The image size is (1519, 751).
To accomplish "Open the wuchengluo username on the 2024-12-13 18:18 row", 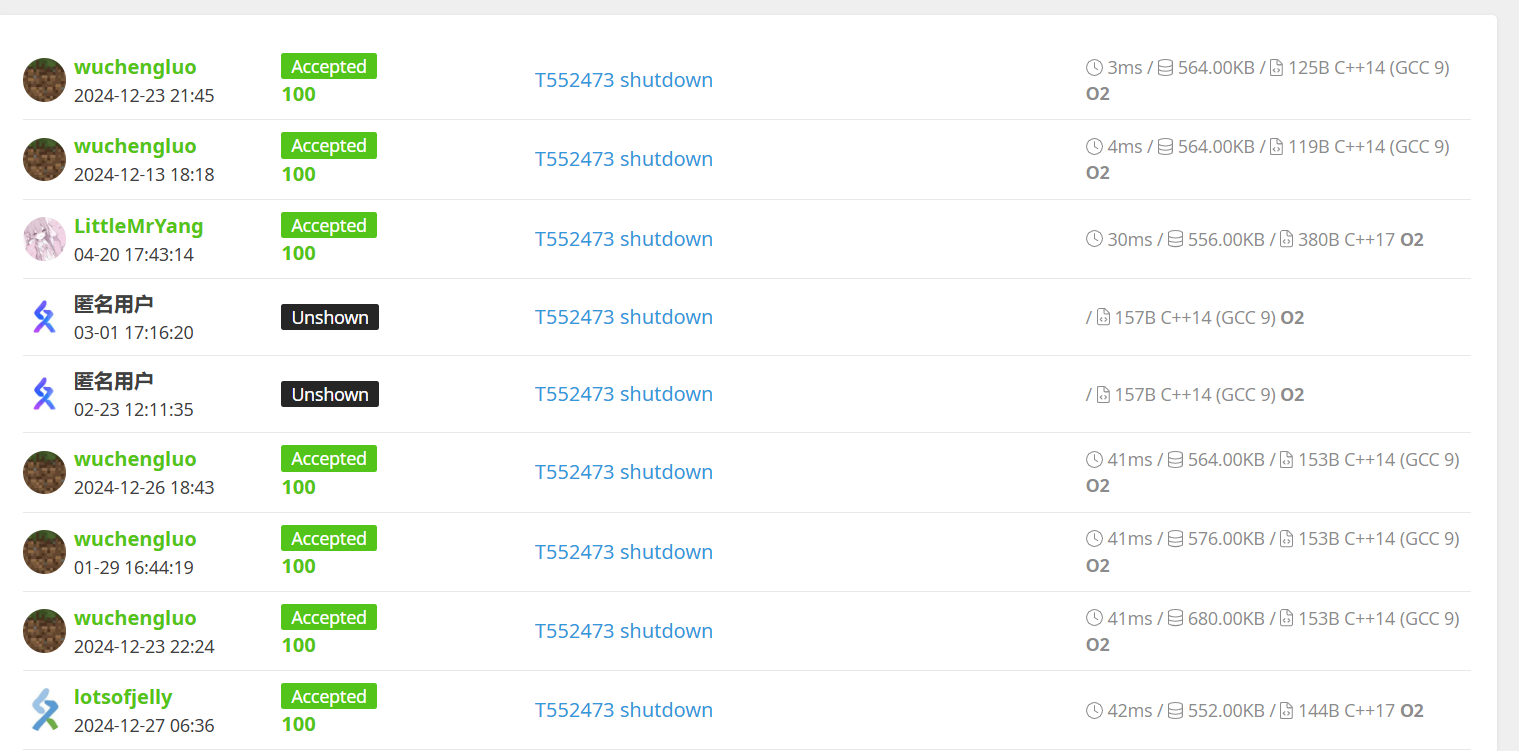I will (x=135, y=146).
